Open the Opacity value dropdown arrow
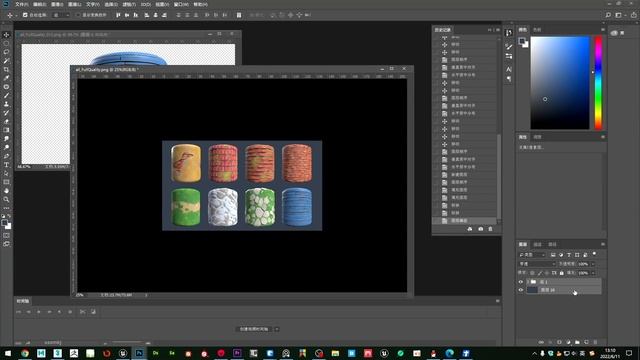Viewport: 640px width, 360px height. pyautogui.click(x=593, y=264)
